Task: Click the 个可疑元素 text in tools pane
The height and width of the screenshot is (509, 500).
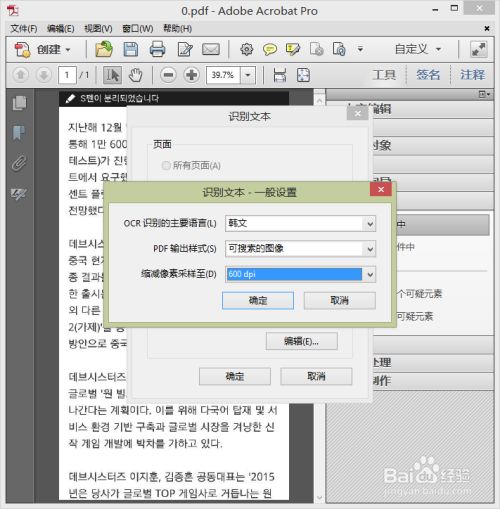Action: point(419,294)
